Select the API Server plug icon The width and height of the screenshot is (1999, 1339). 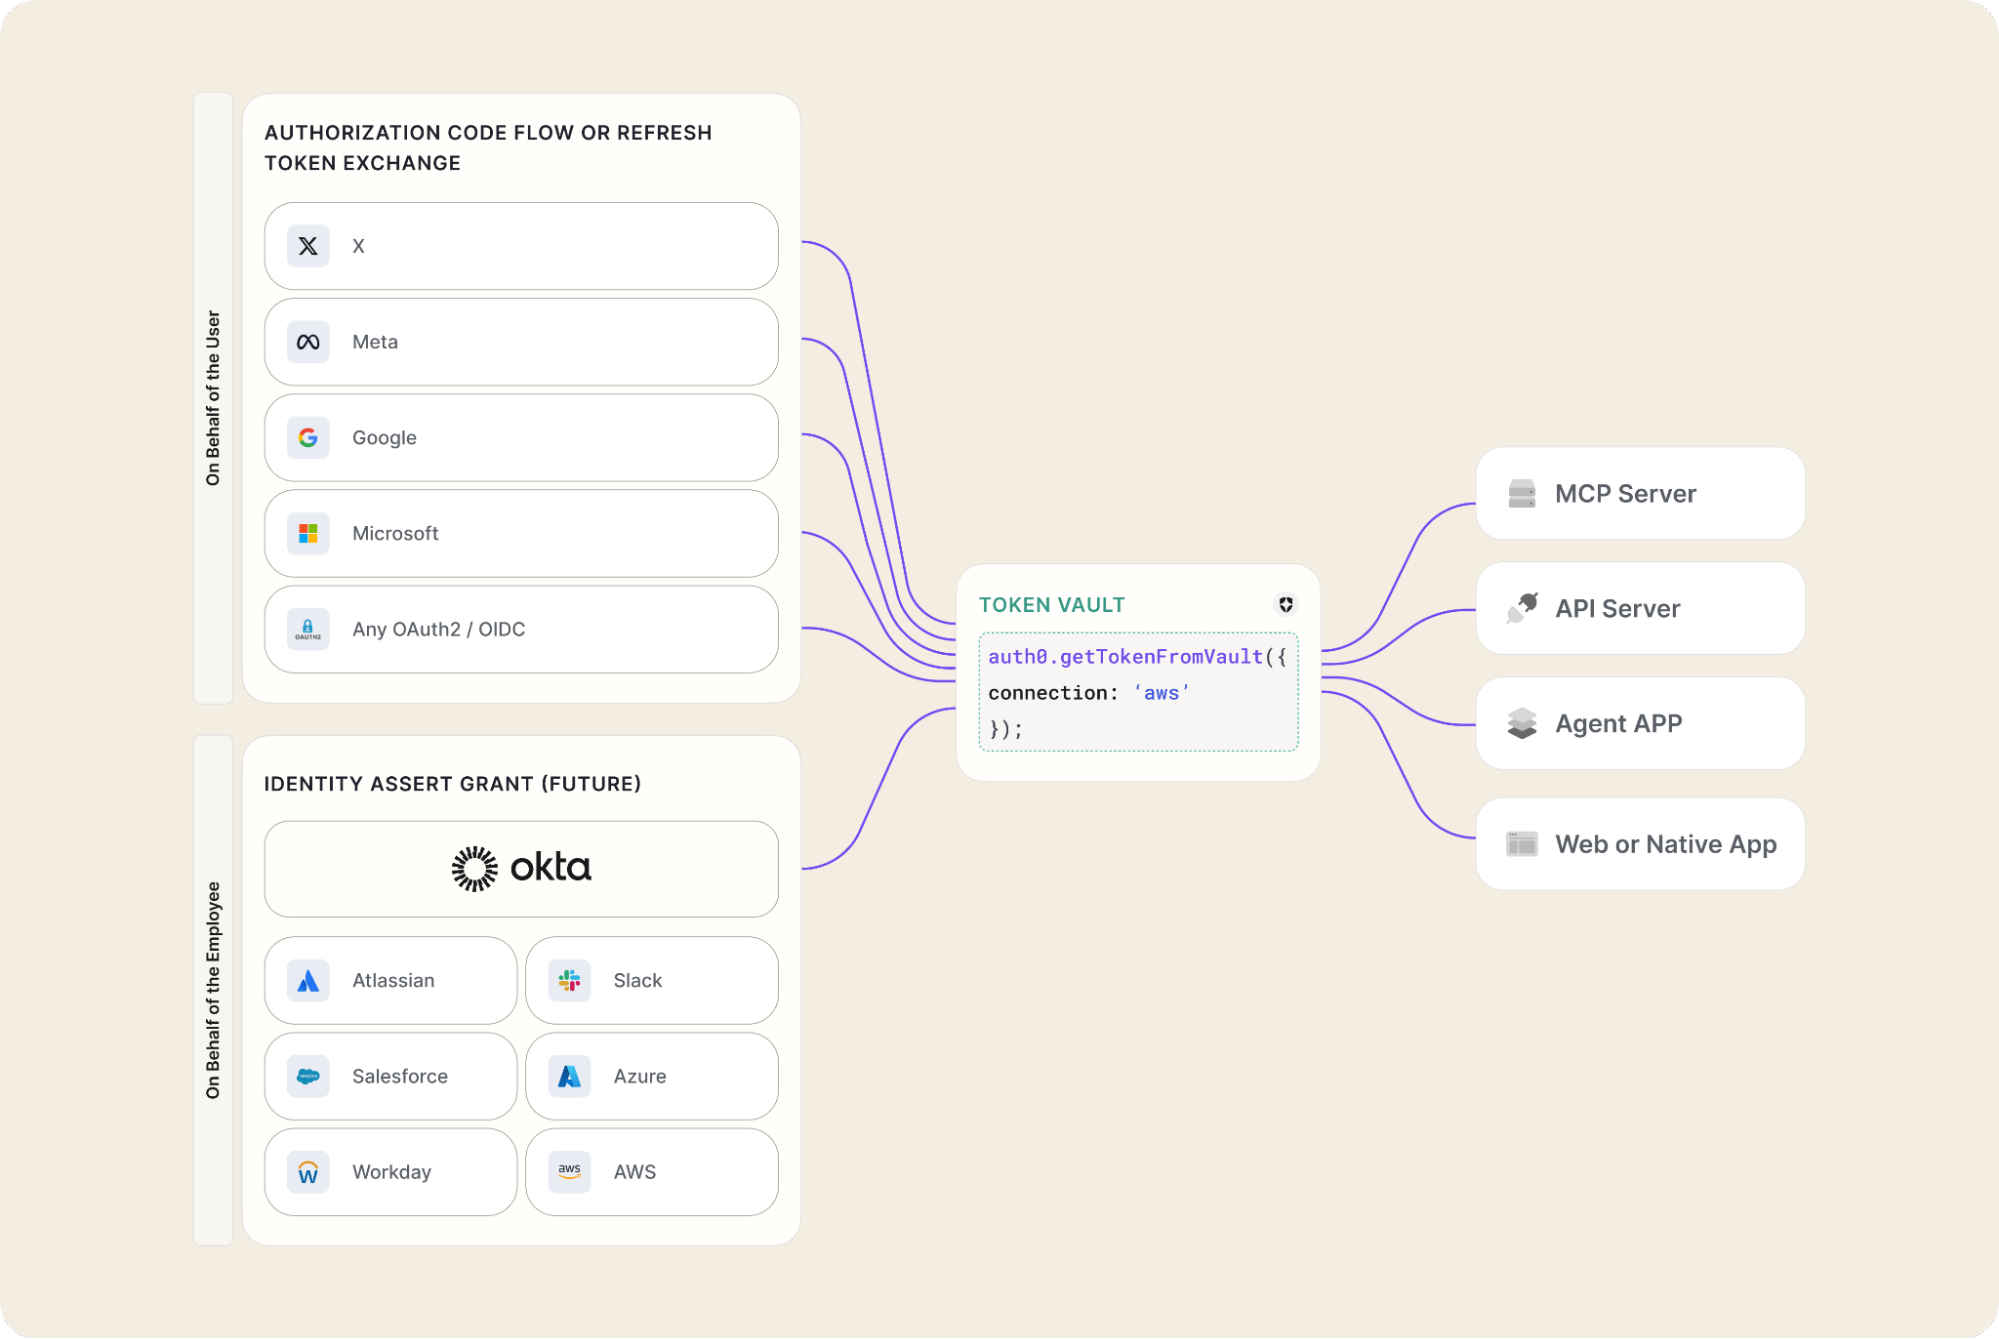click(x=1524, y=608)
